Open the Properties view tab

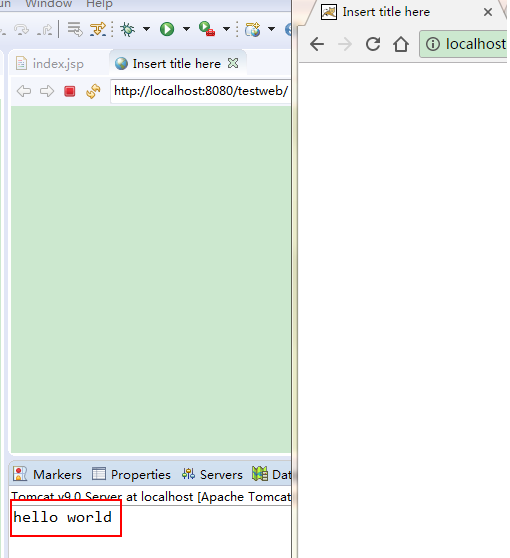pos(131,474)
